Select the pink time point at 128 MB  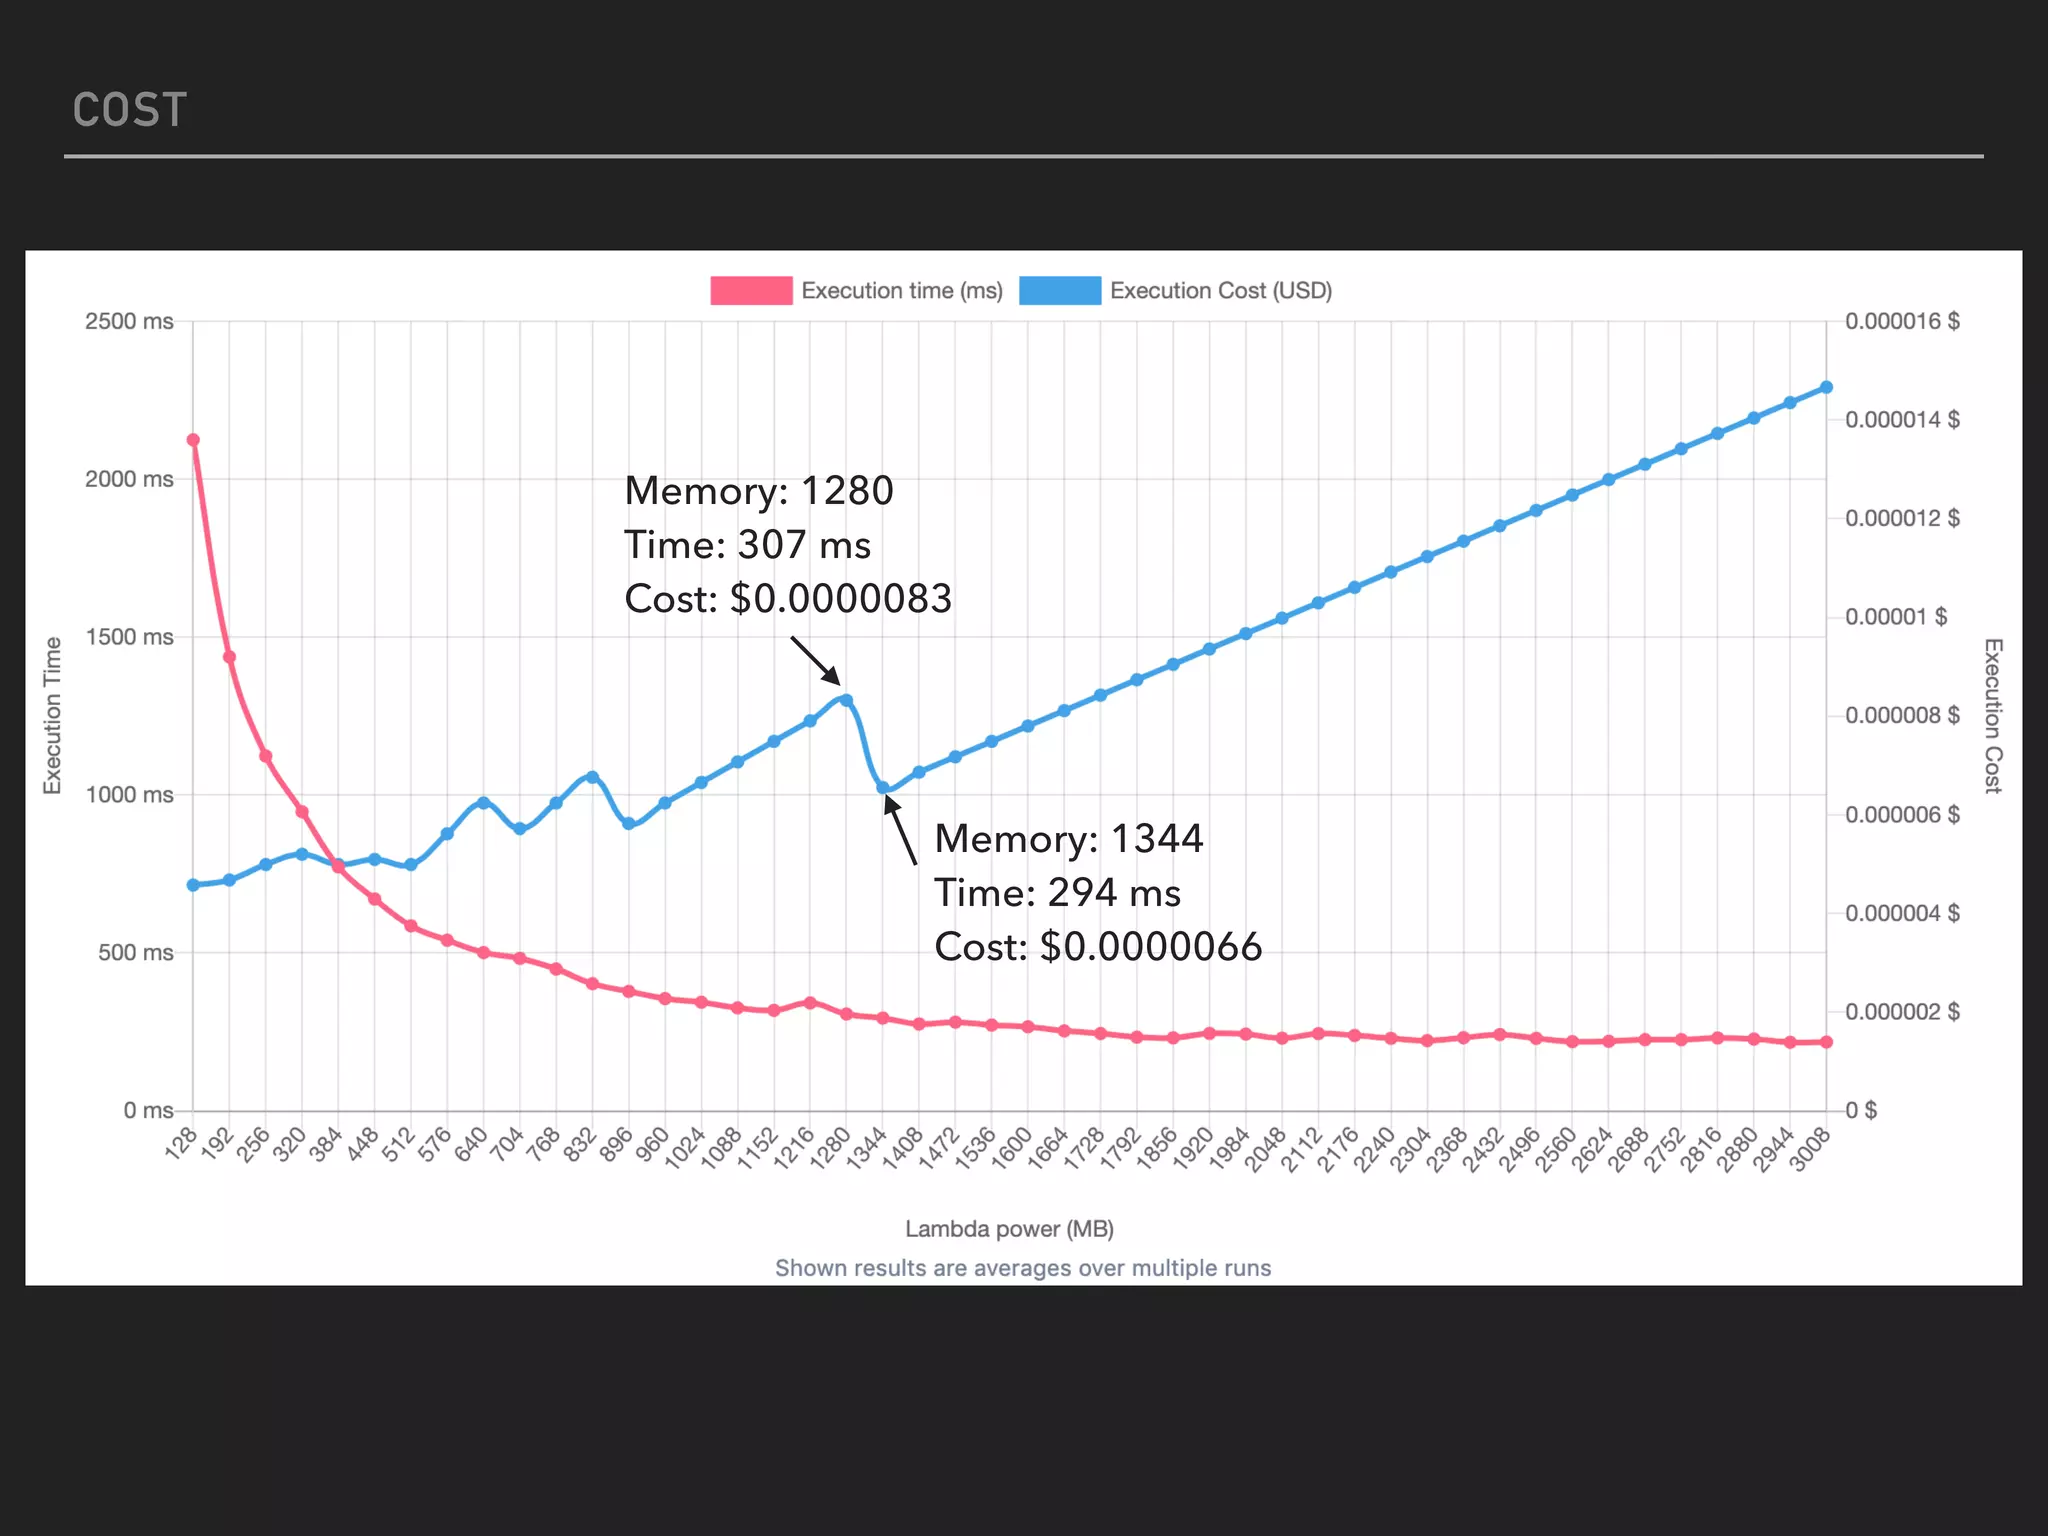[193, 440]
